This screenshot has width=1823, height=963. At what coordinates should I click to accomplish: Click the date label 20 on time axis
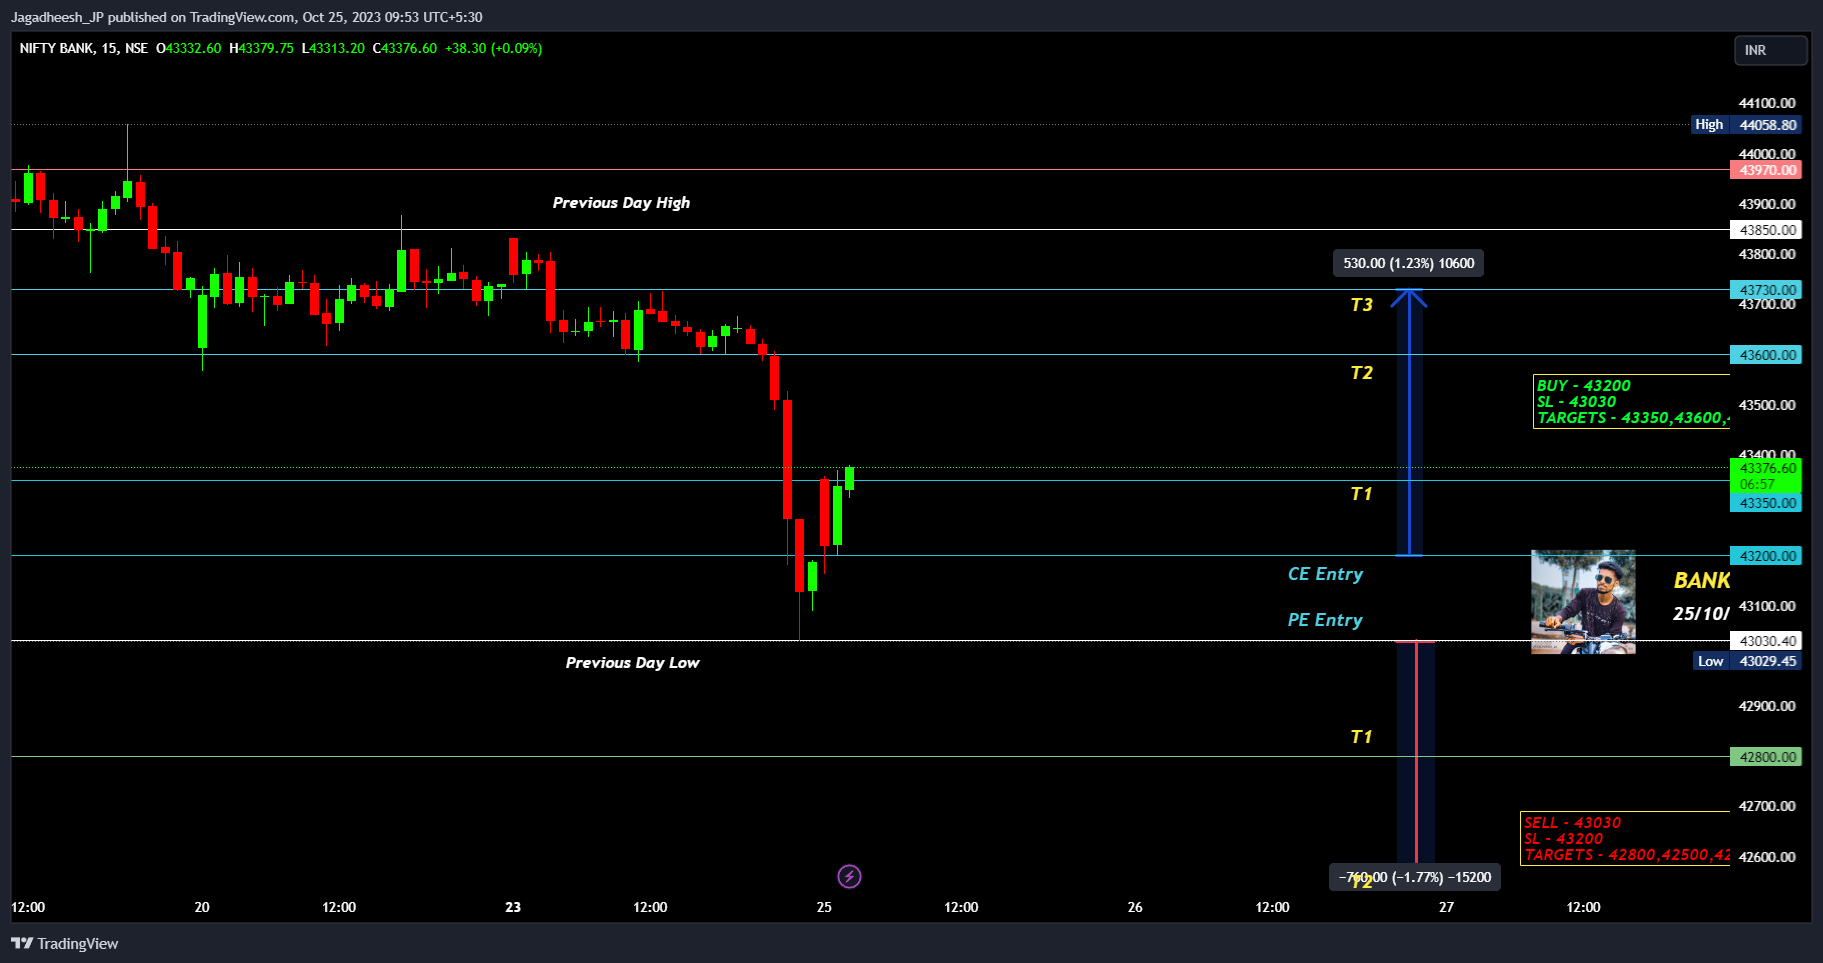[202, 907]
